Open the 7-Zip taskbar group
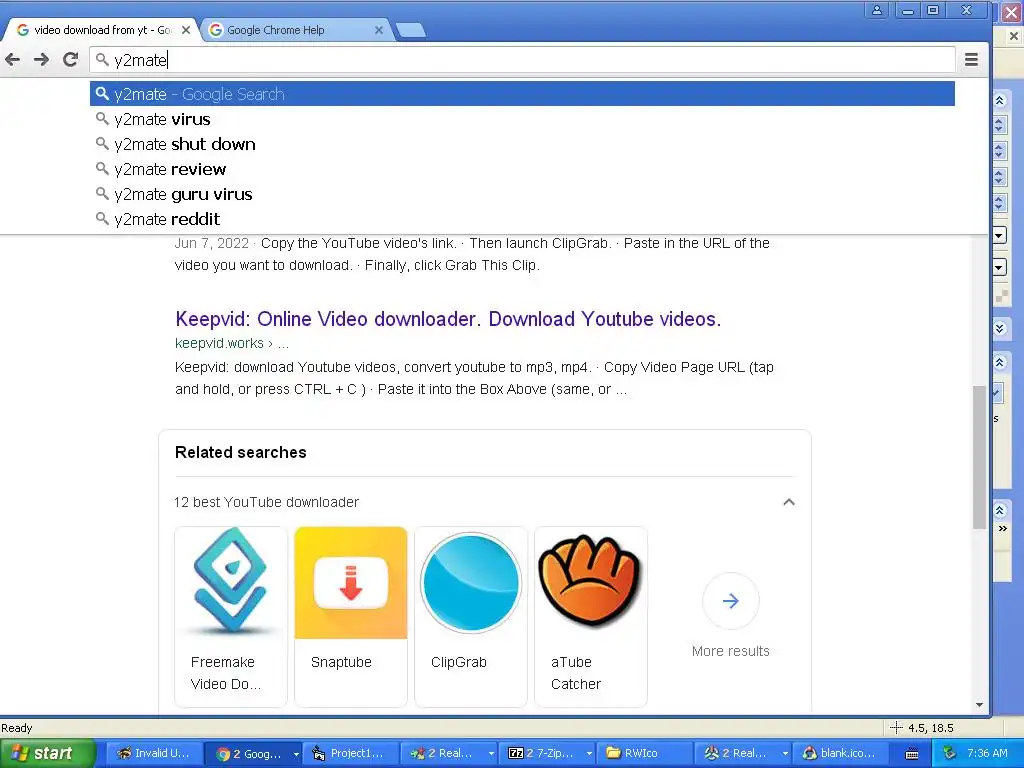This screenshot has width=1024, height=768. coord(543,754)
